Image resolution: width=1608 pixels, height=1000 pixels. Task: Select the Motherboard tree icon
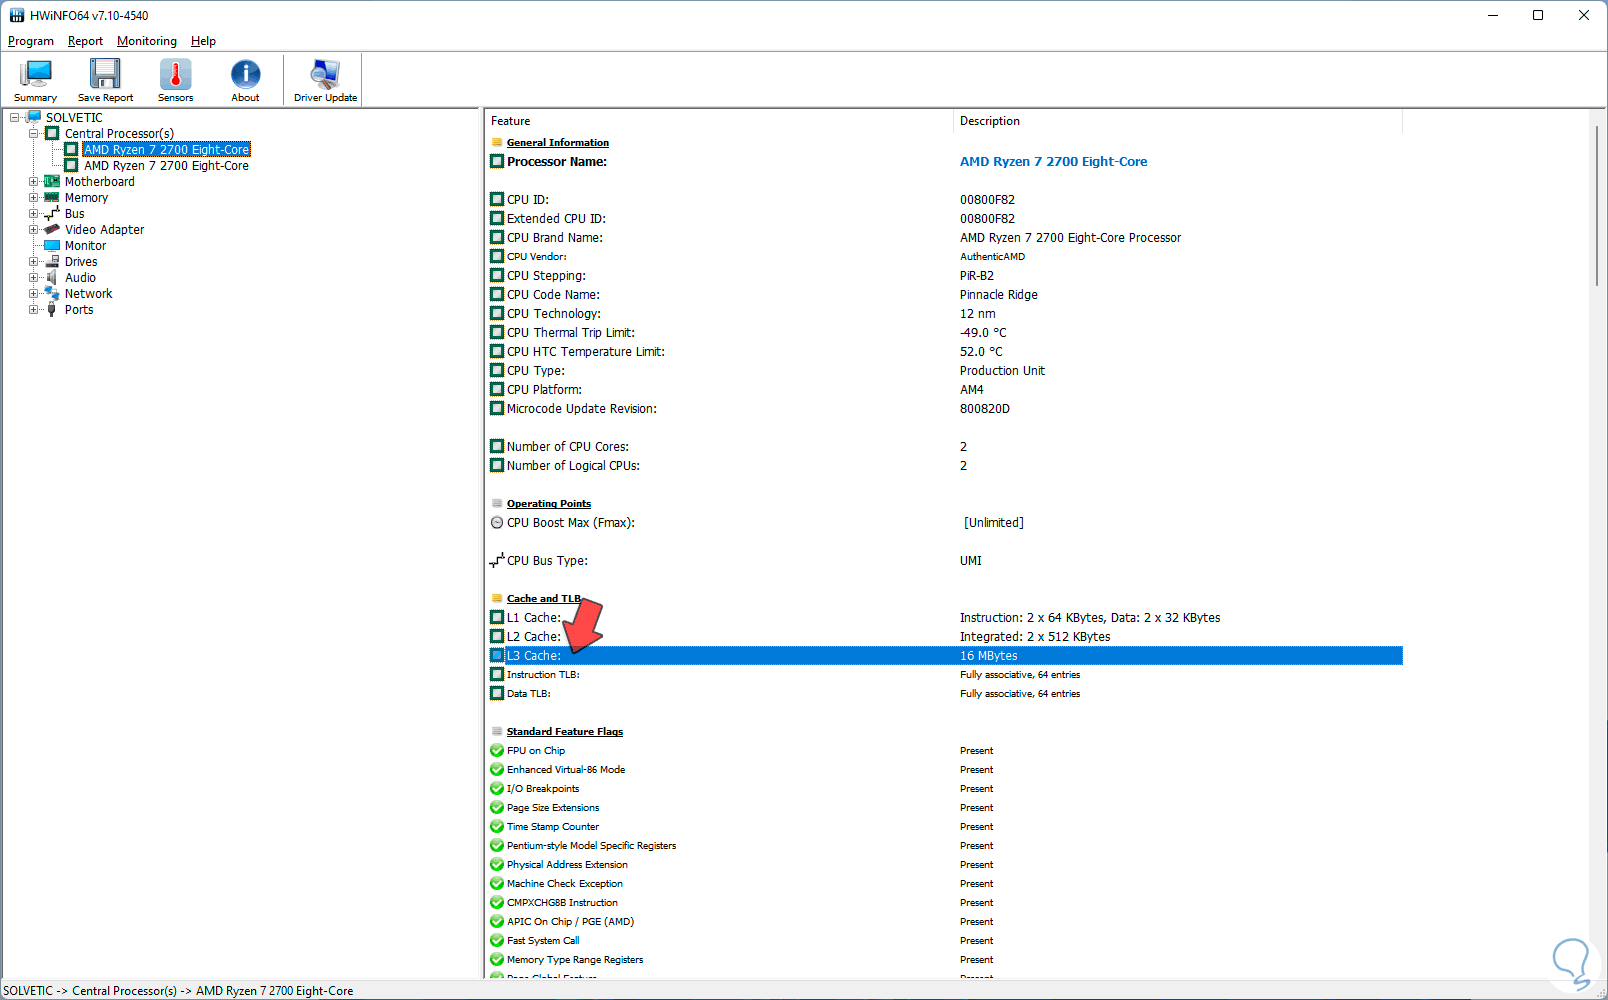pyautogui.click(x=52, y=182)
